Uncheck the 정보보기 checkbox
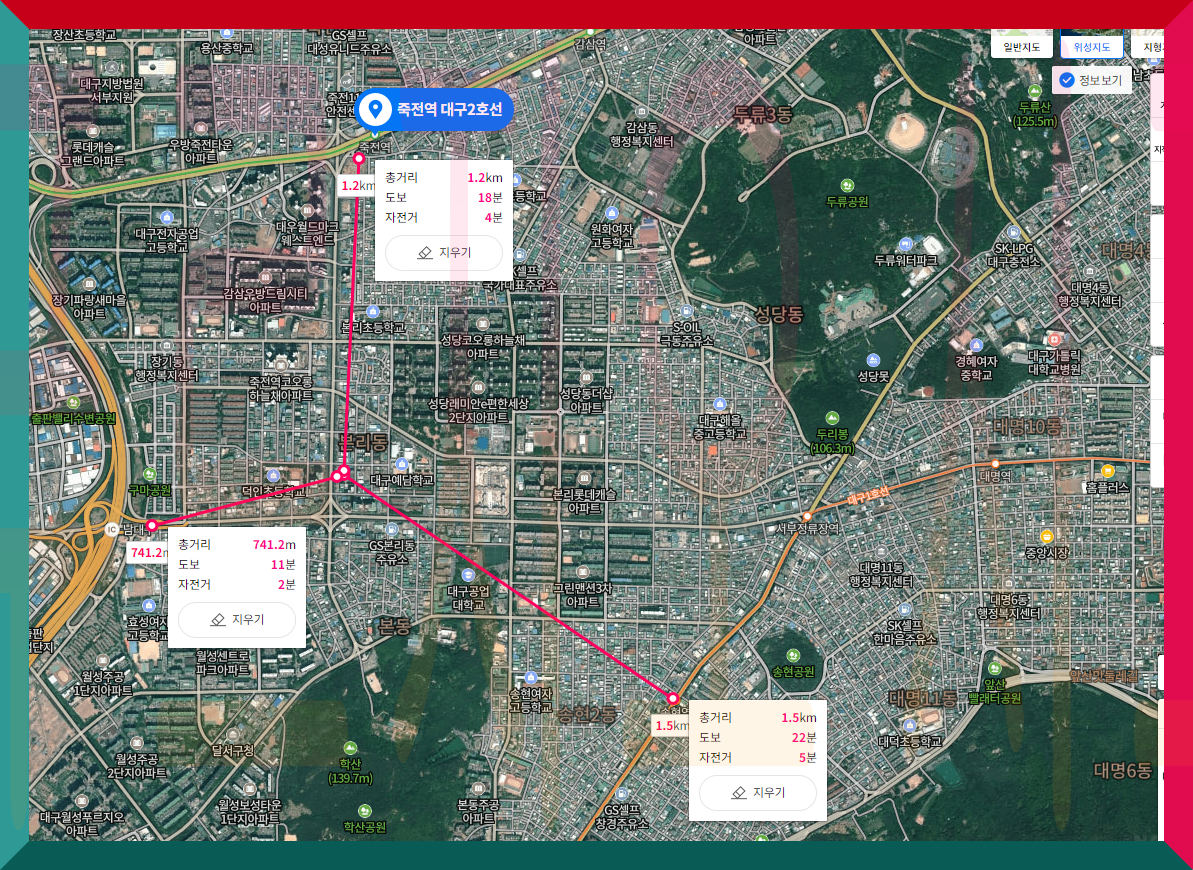This screenshot has height=870, width=1193. 1067,80
